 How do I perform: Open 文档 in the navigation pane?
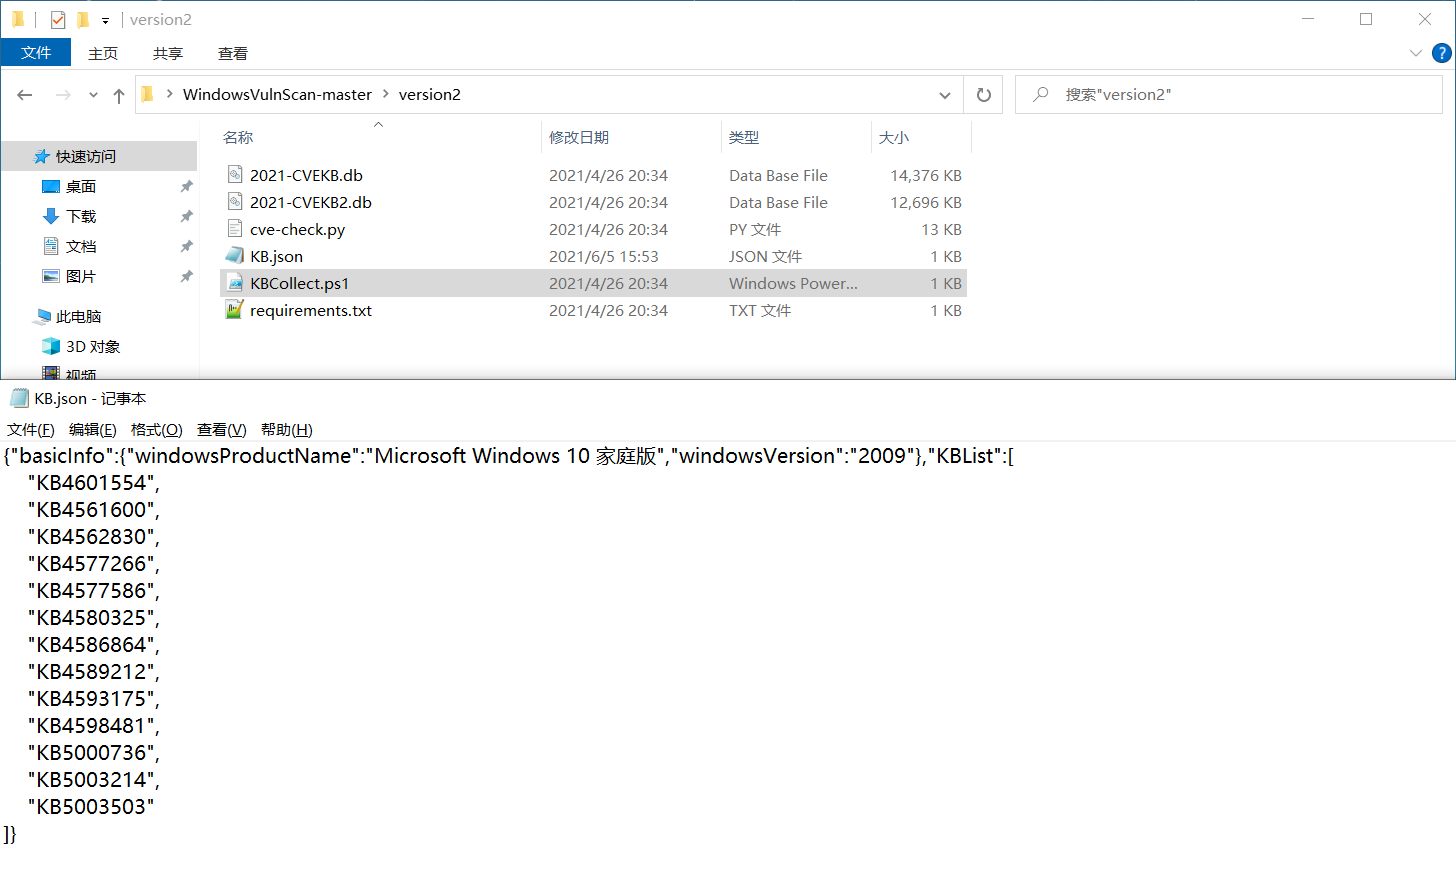click(x=81, y=246)
